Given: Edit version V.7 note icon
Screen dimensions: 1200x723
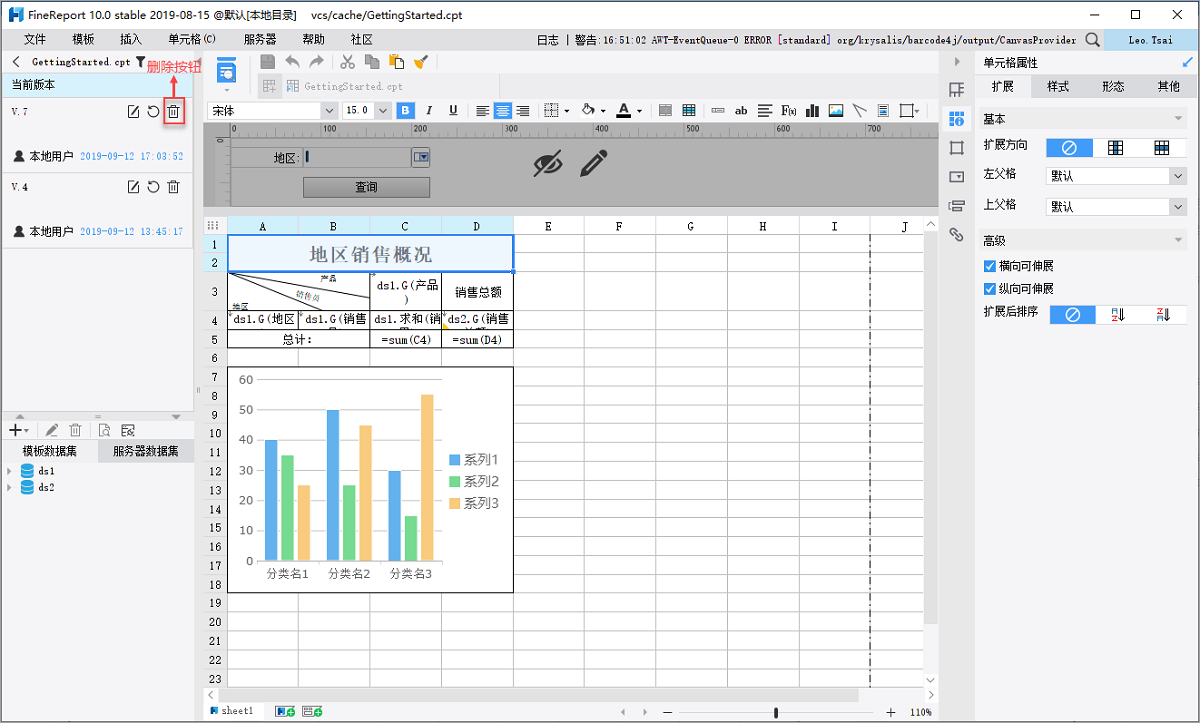Looking at the screenshot, I should tap(133, 111).
